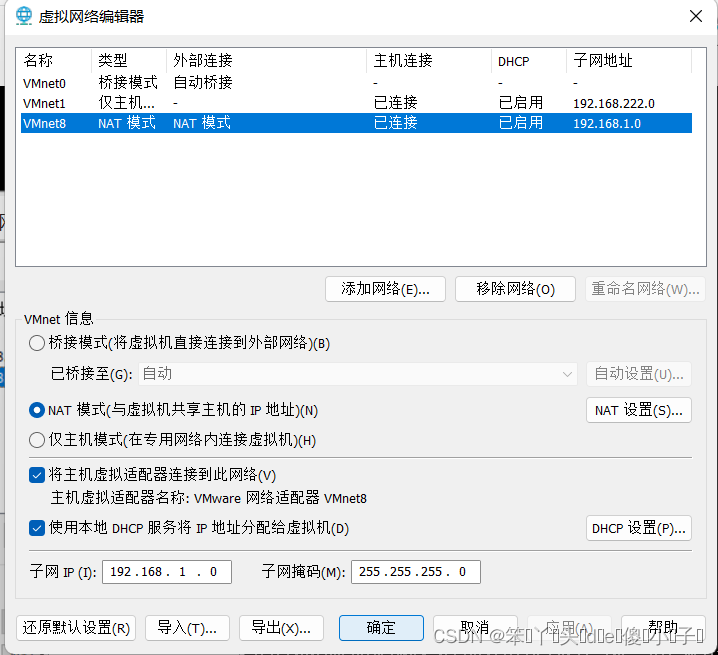Click the 应用(A) button
The image size is (718, 655).
click(569, 628)
